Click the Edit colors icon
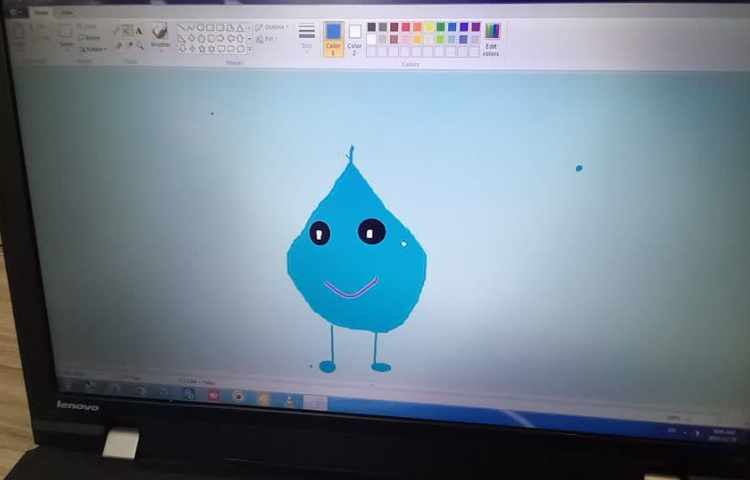Image resolution: width=750 pixels, height=480 pixels. pyautogui.click(x=491, y=37)
